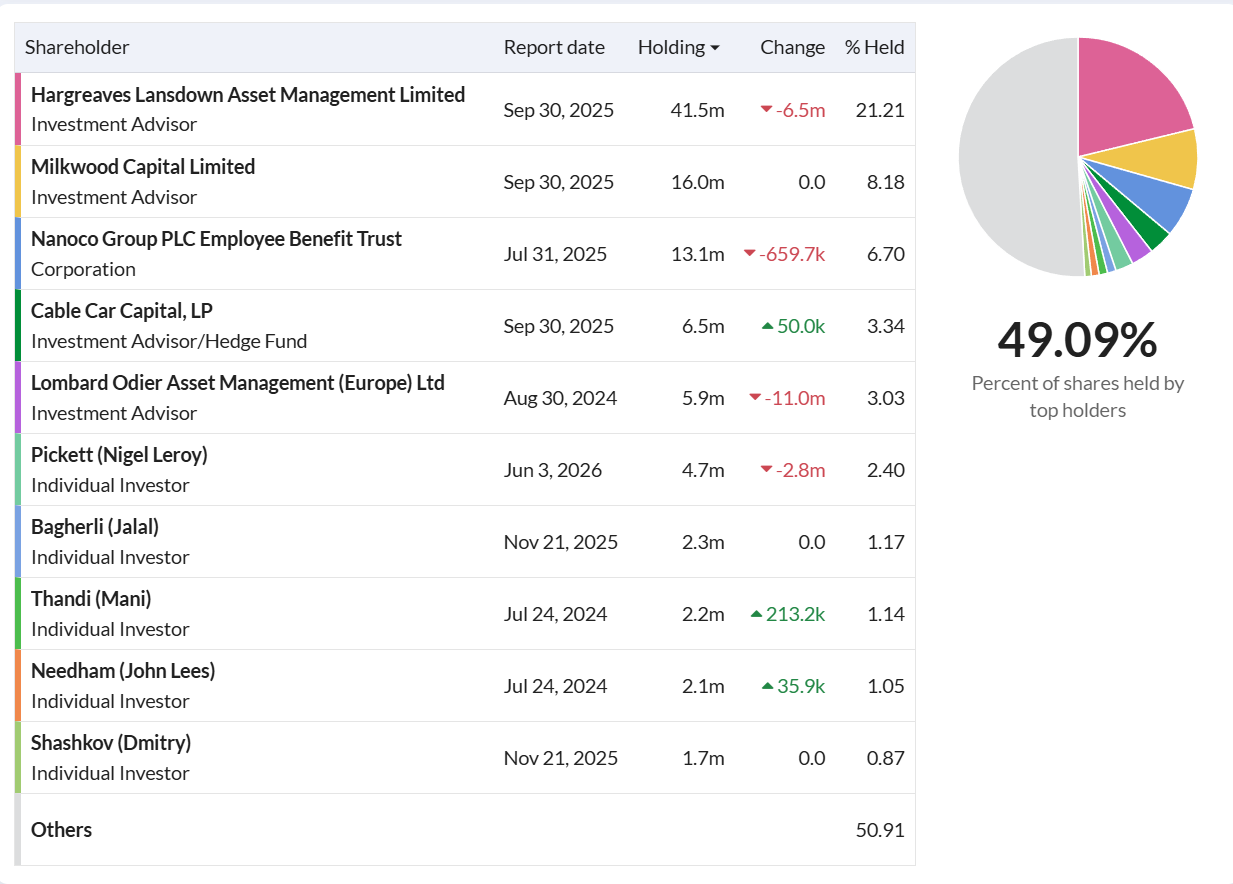1233x884 pixels.
Task: Click the green up arrow beside 50.0k
Action: (768, 326)
